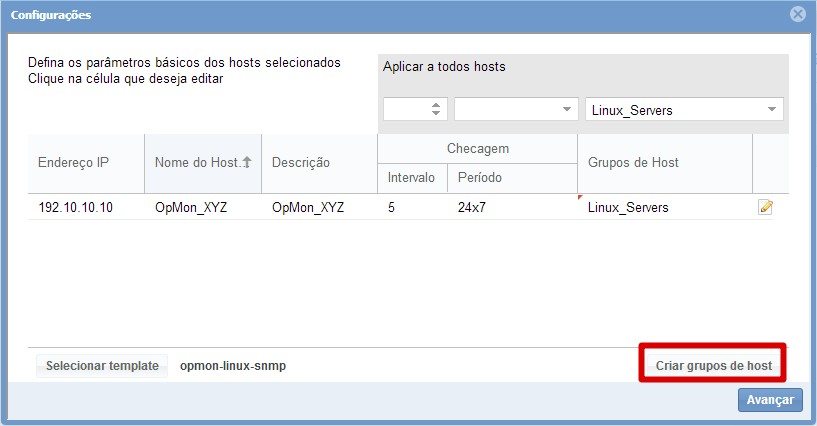Edit the period cell showing 24x7
Image resolution: width=817 pixels, height=426 pixels.
472,208
